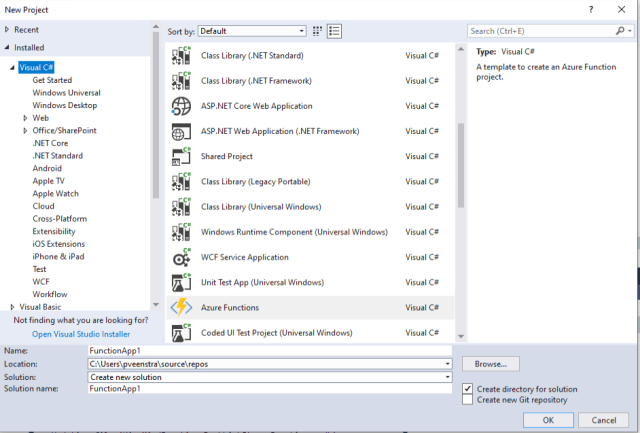Open the Solution 'Create new solution' dropdown
Screen dimensions: 640x433
click(x=270, y=377)
